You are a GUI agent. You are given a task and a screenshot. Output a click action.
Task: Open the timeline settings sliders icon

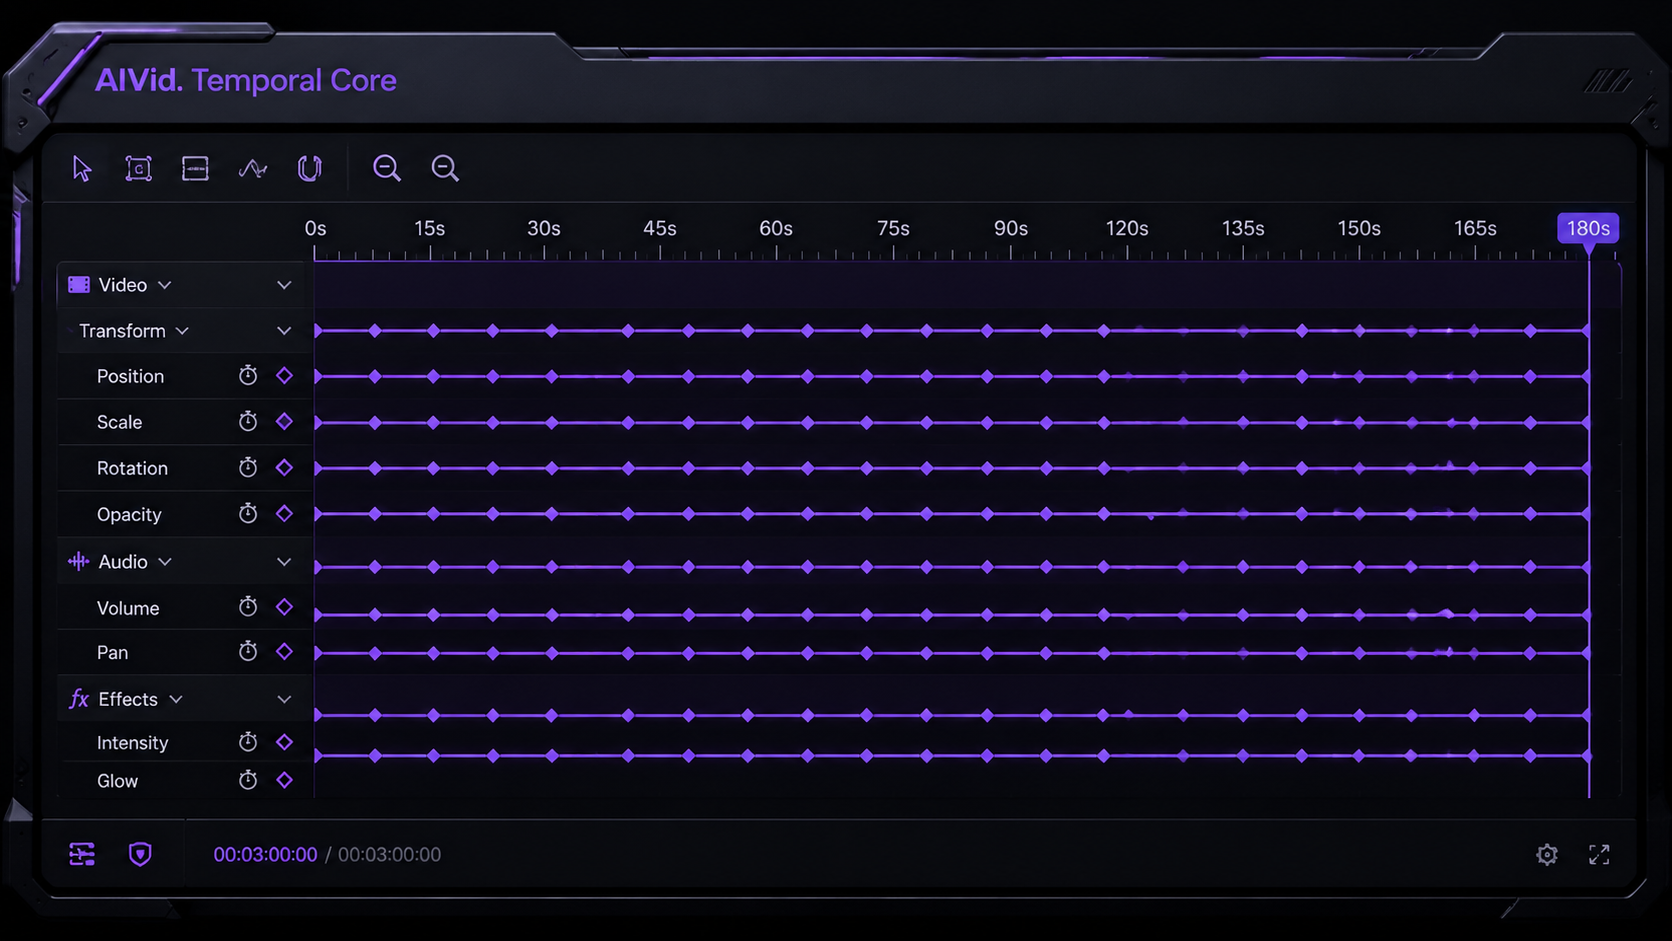(x=82, y=854)
